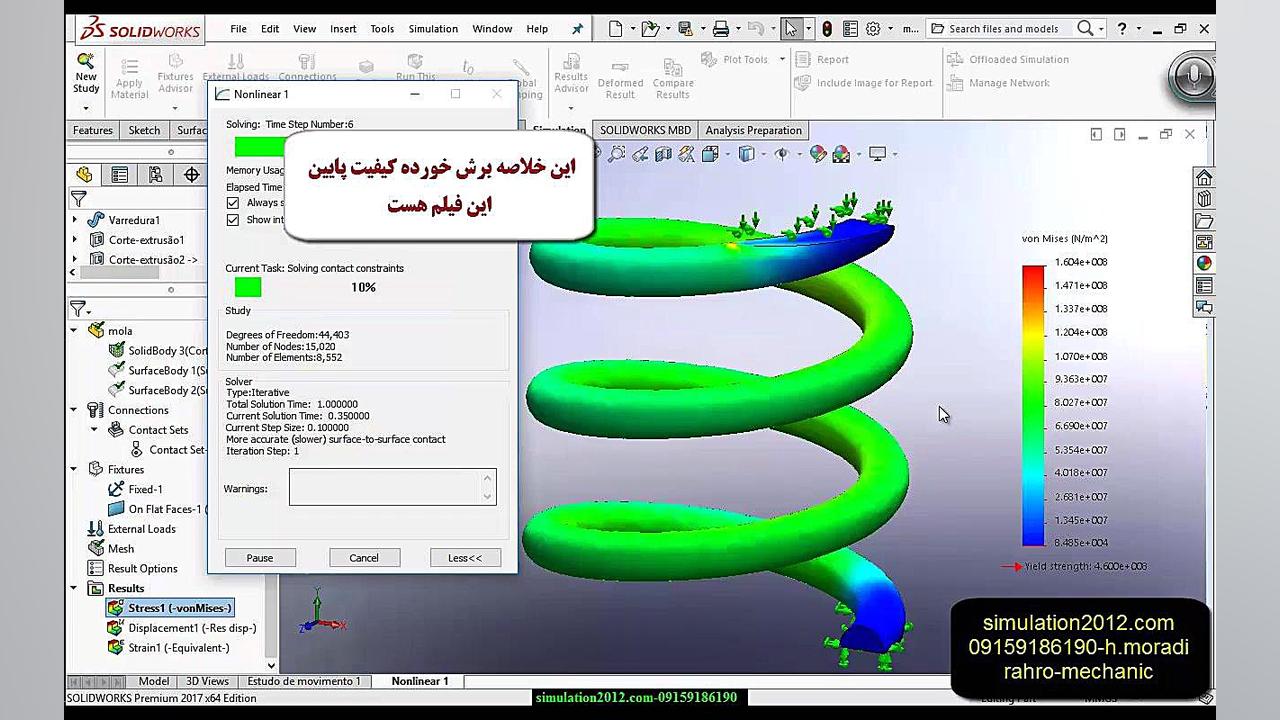Pin the menu bar with pushpin
The height and width of the screenshot is (720, 1280).
pos(577,29)
